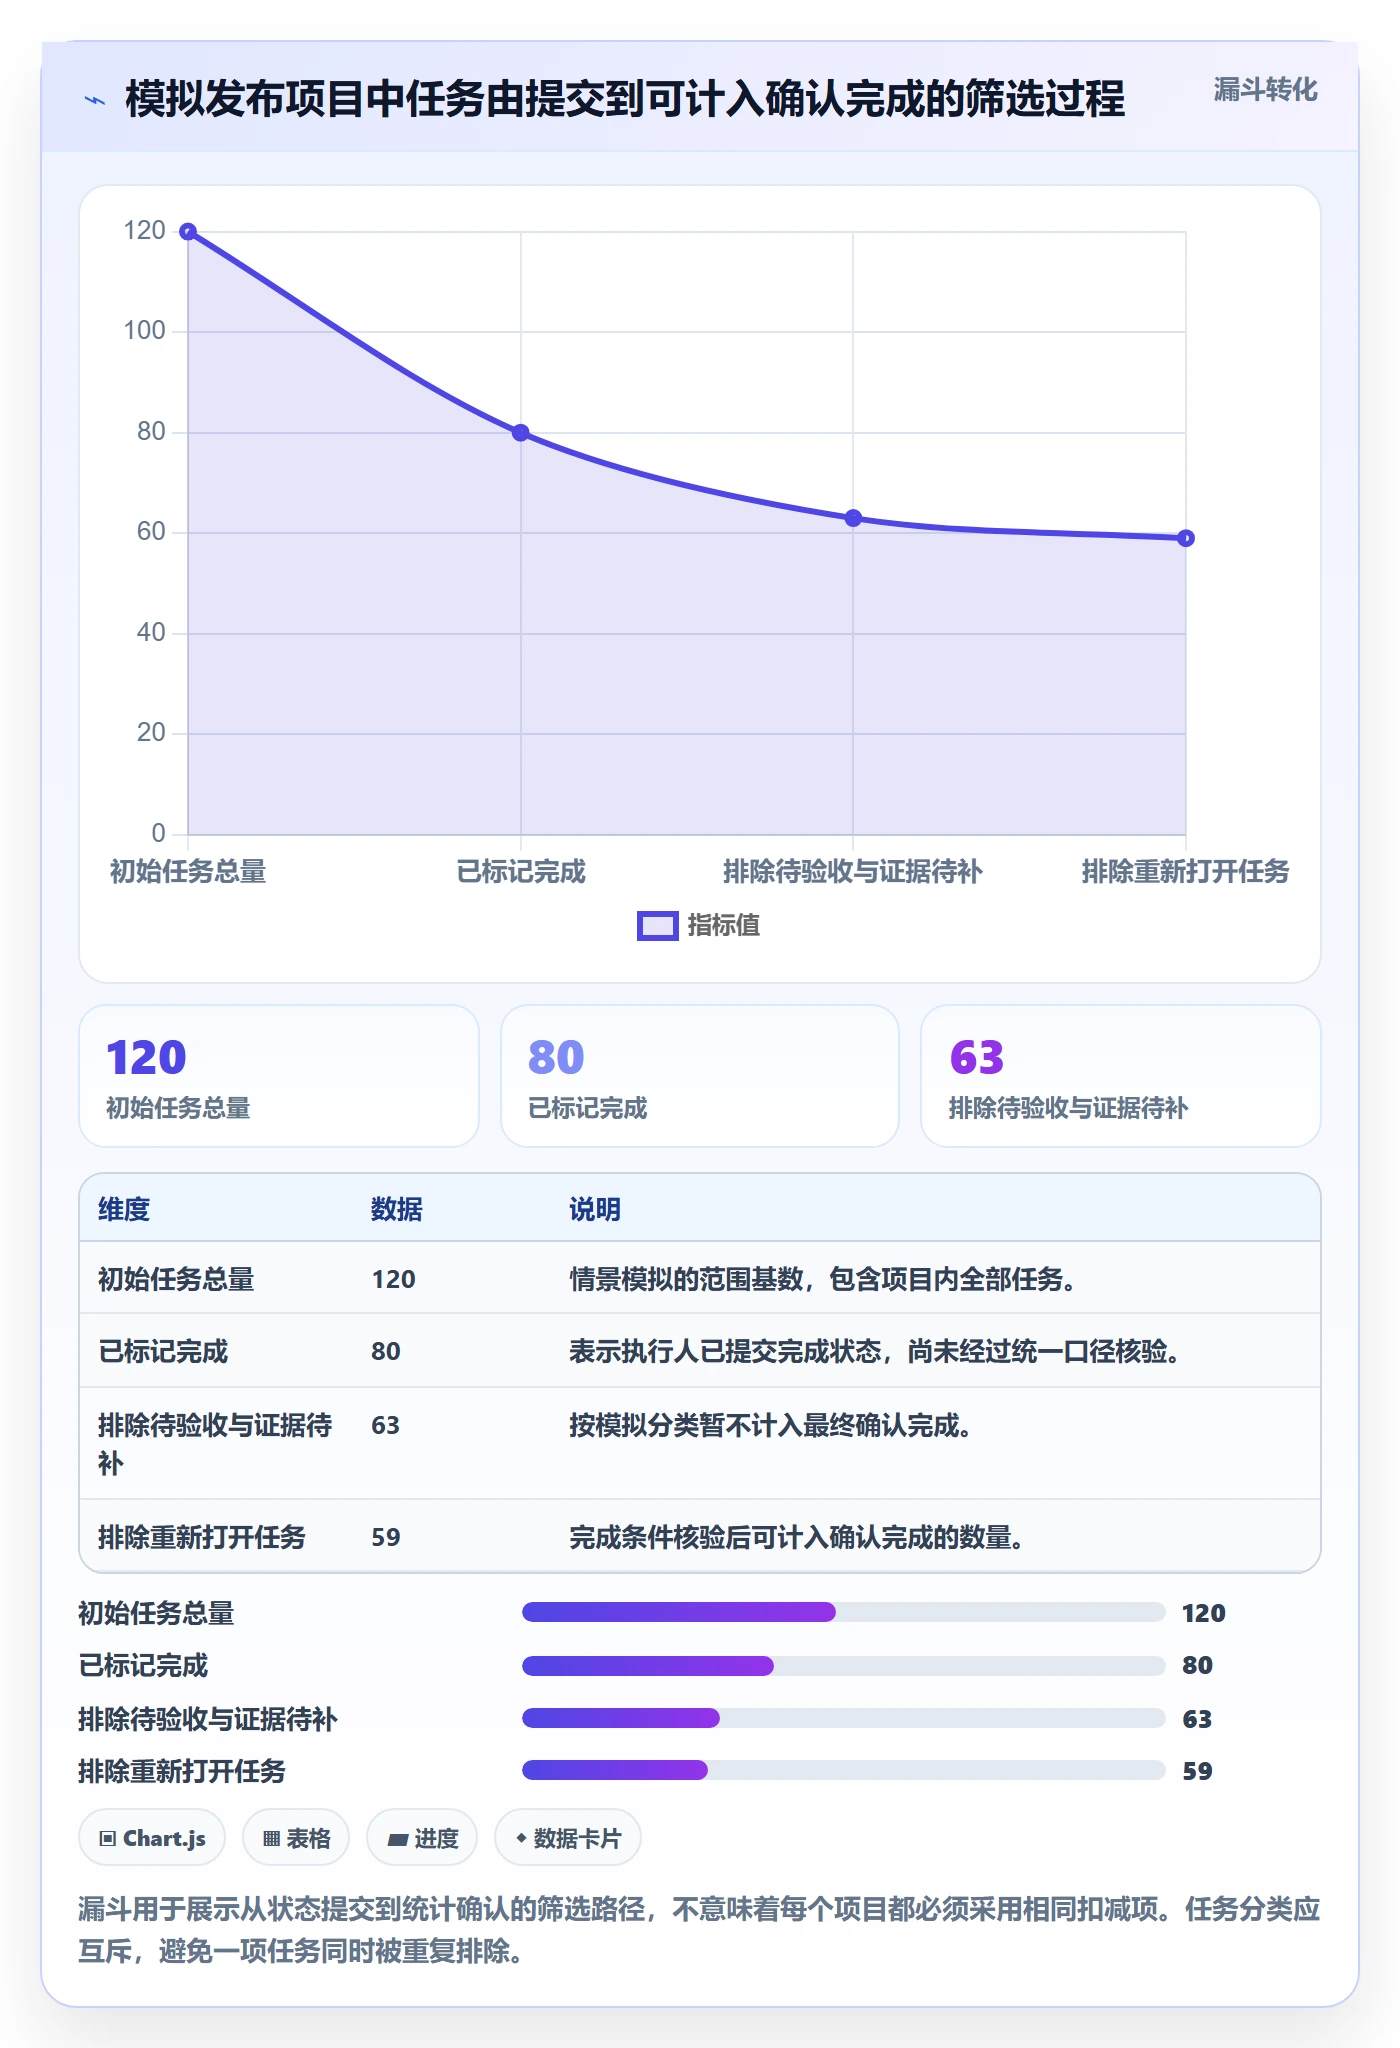
Task: Click the value 59 beside the progress bar
Action: click(x=1197, y=1771)
